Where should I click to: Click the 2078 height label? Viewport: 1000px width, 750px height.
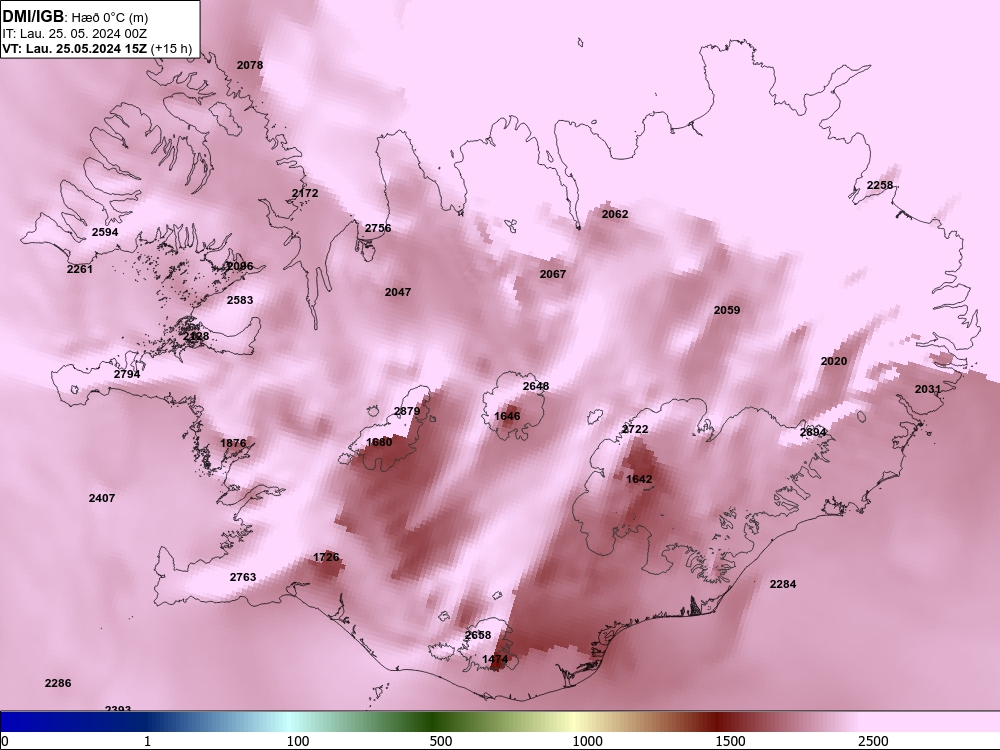pos(249,65)
